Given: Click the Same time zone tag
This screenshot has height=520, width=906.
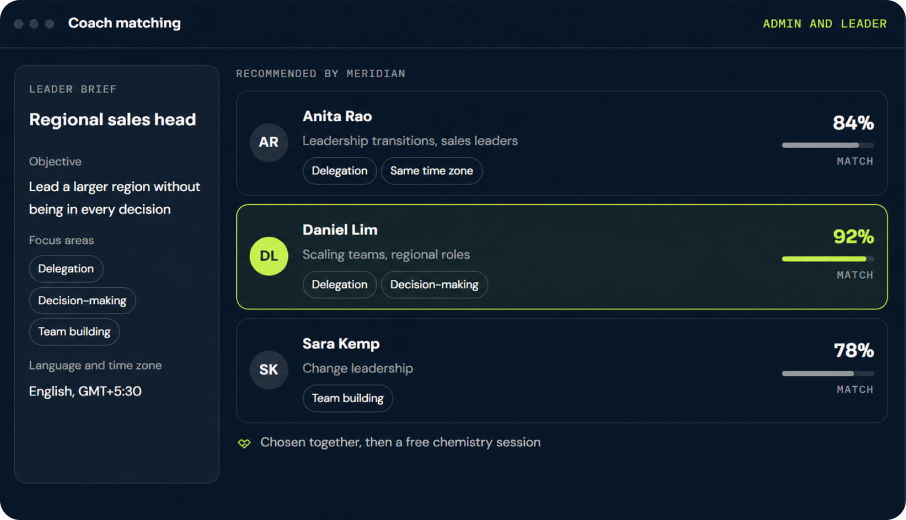Looking at the screenshot, I should pos(432,171).
